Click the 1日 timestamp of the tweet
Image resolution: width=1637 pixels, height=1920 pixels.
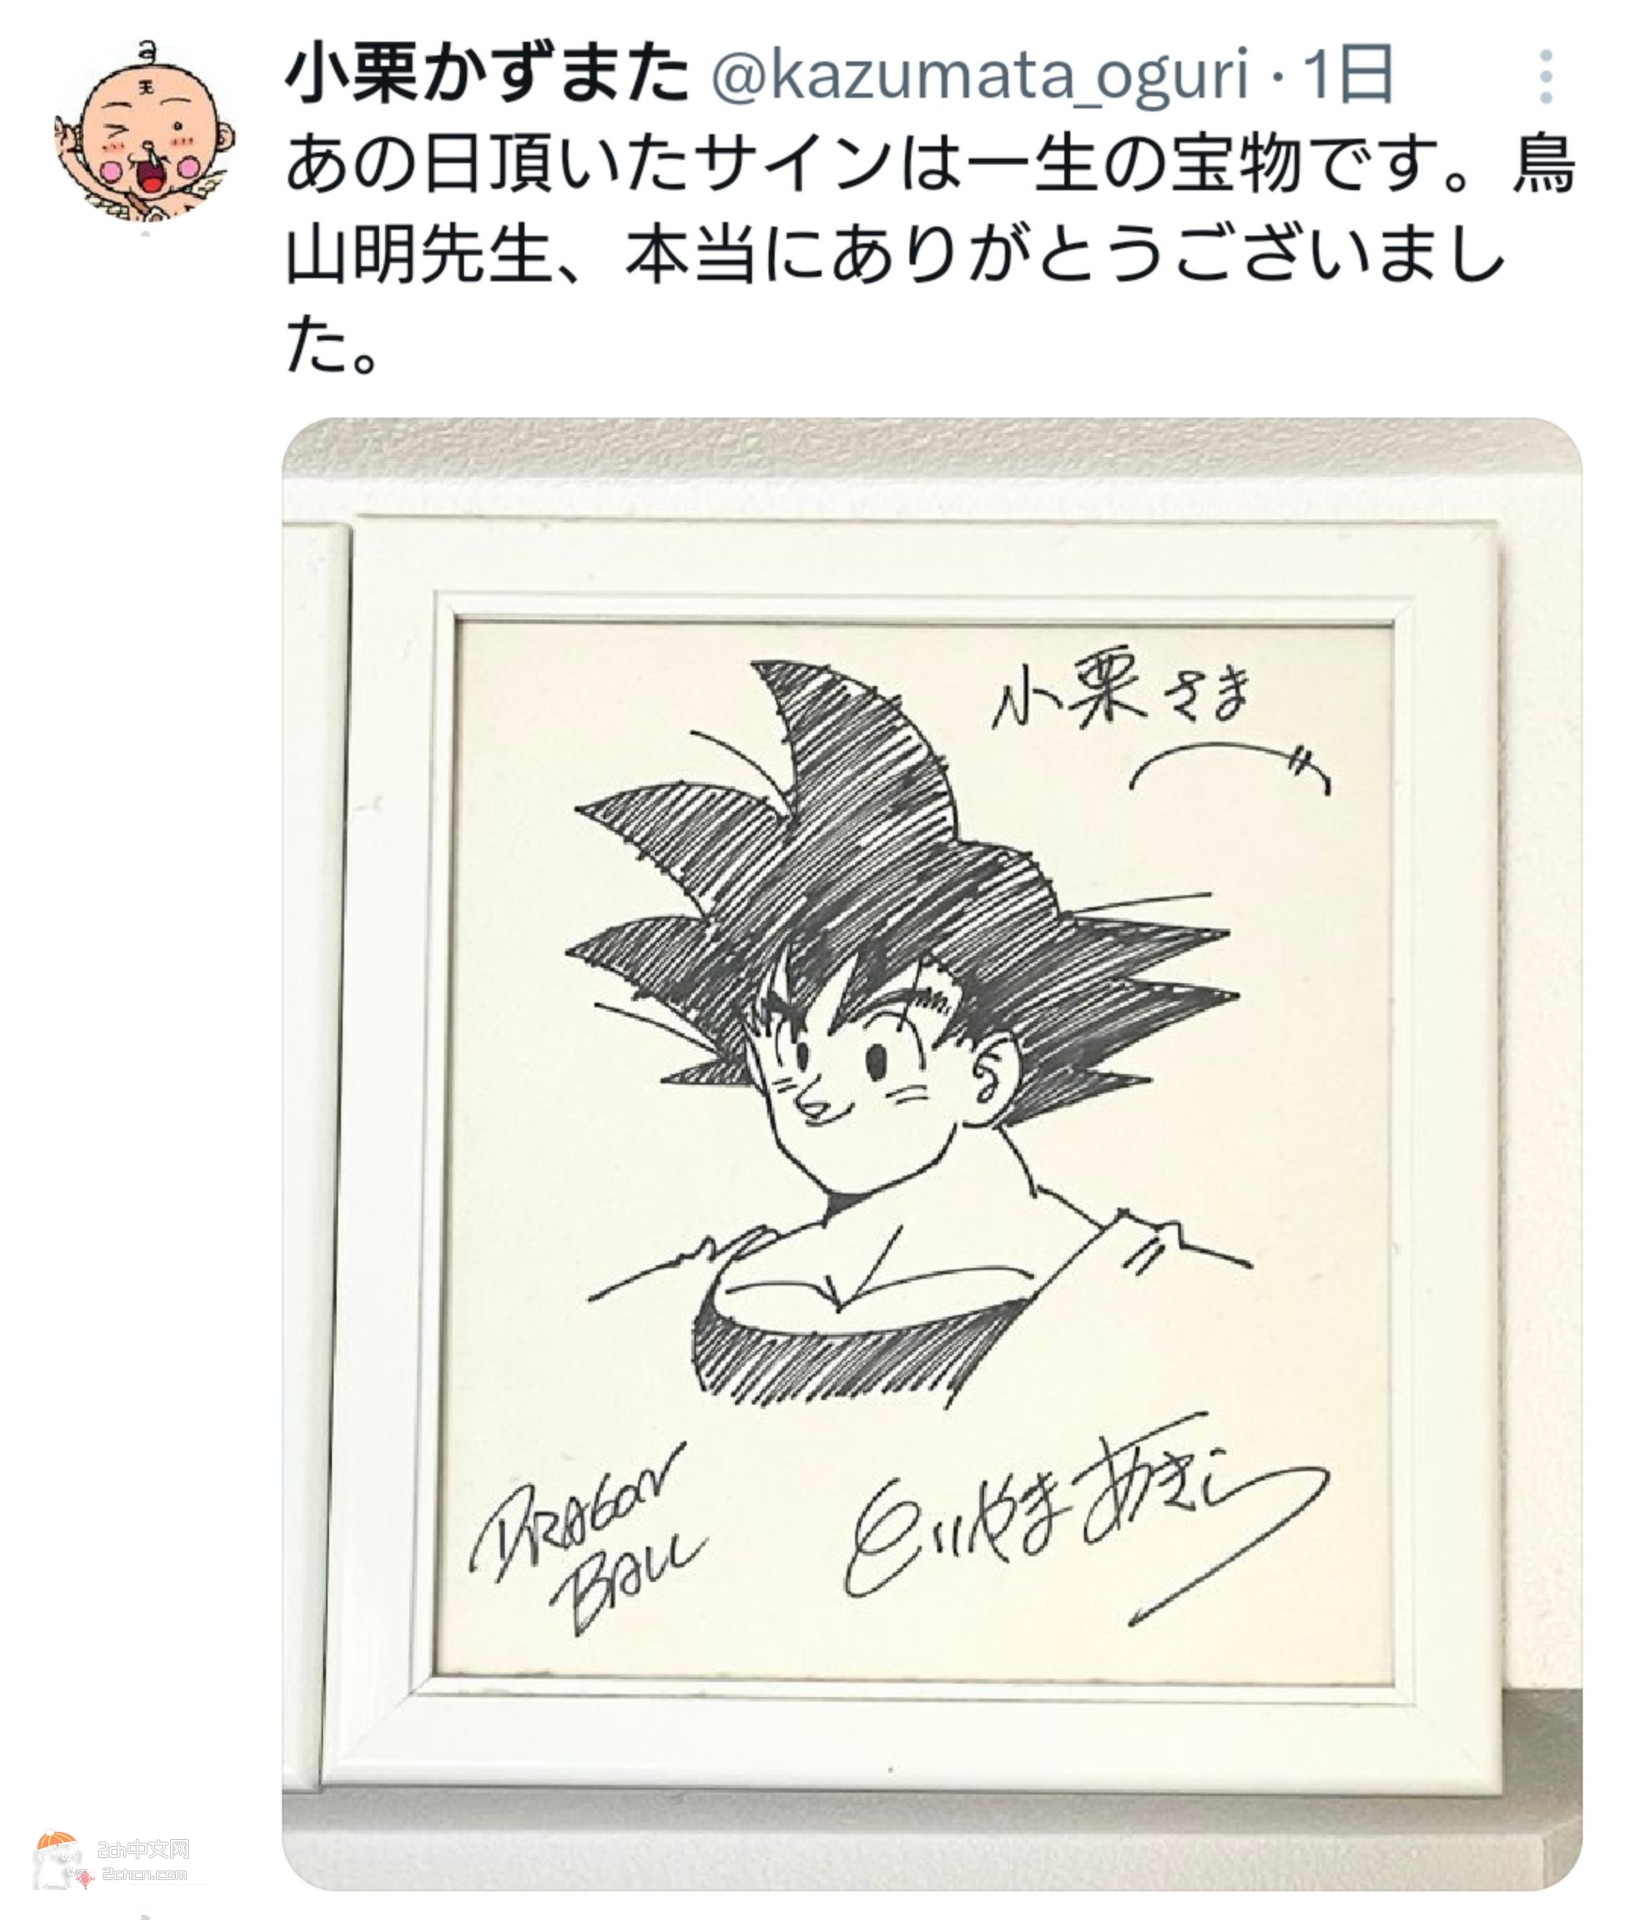[1350, 76]
